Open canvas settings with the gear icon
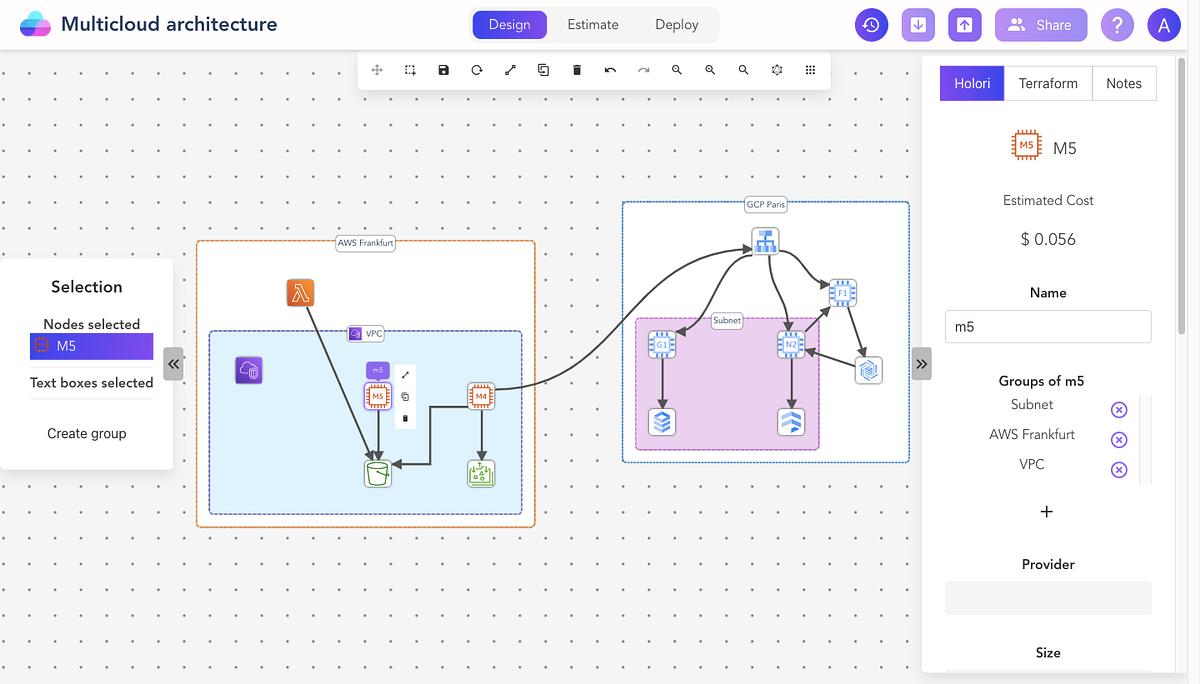 point(777,70)
